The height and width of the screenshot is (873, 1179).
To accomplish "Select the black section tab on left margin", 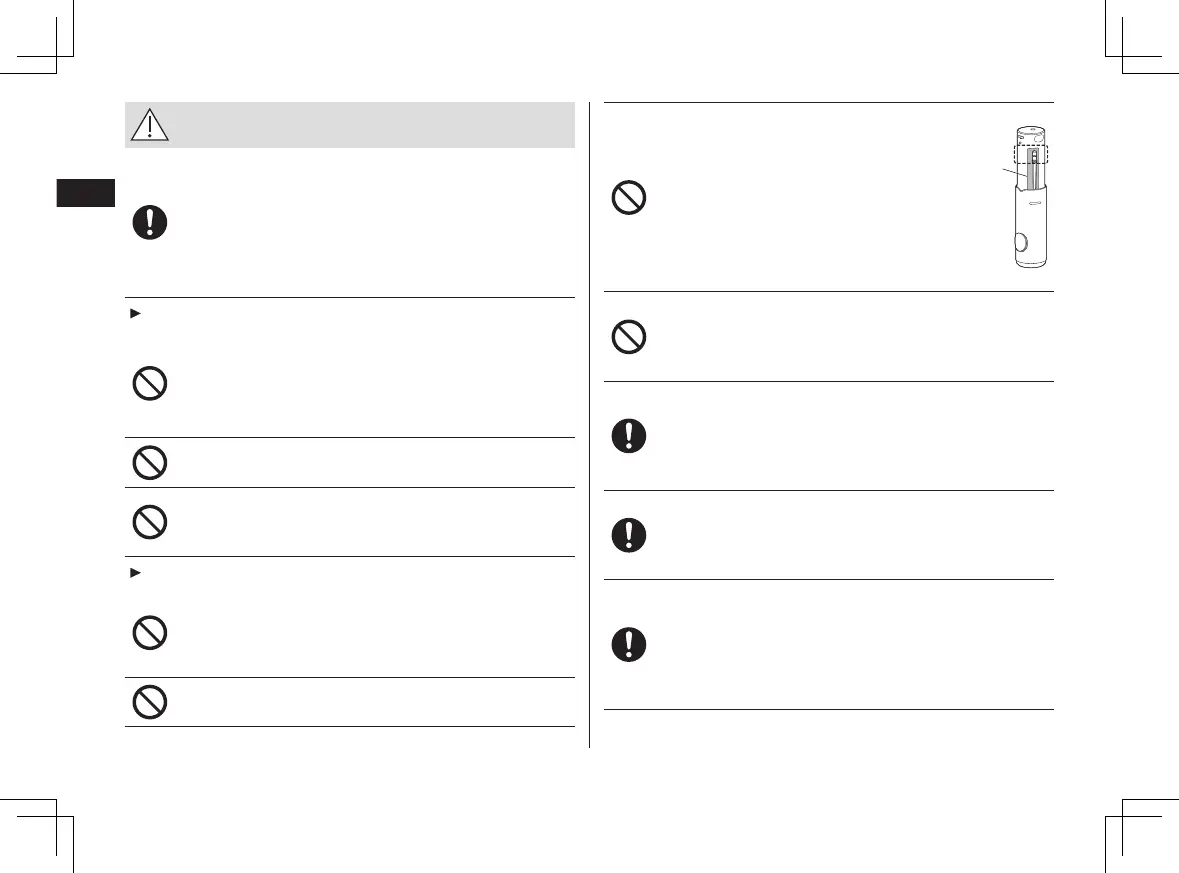I will pyautogui.click(x=86, y=193).
